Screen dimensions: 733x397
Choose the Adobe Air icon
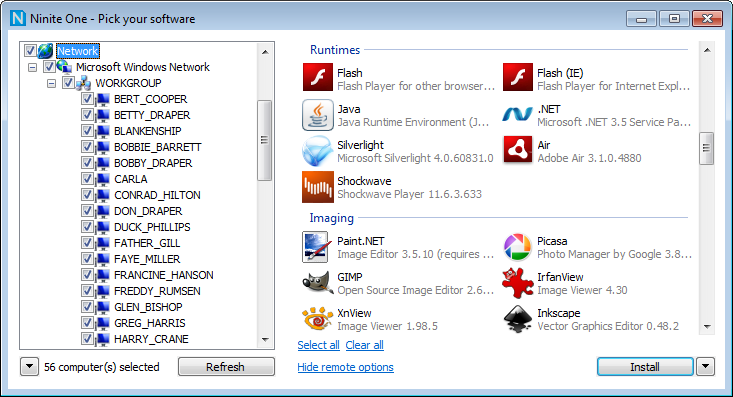(517, 150)
